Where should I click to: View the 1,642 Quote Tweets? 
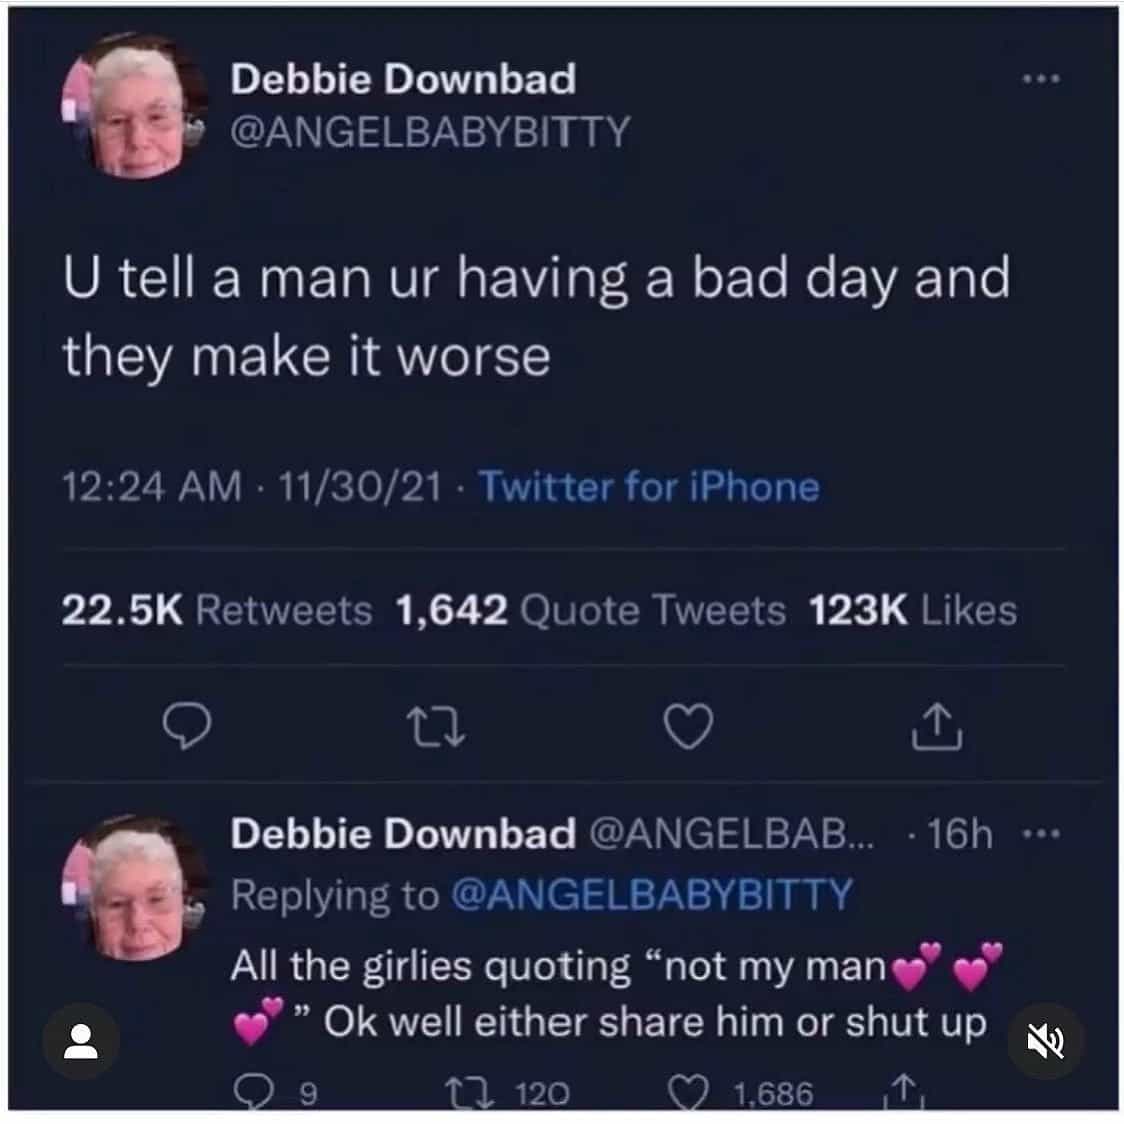click(591, 610)
